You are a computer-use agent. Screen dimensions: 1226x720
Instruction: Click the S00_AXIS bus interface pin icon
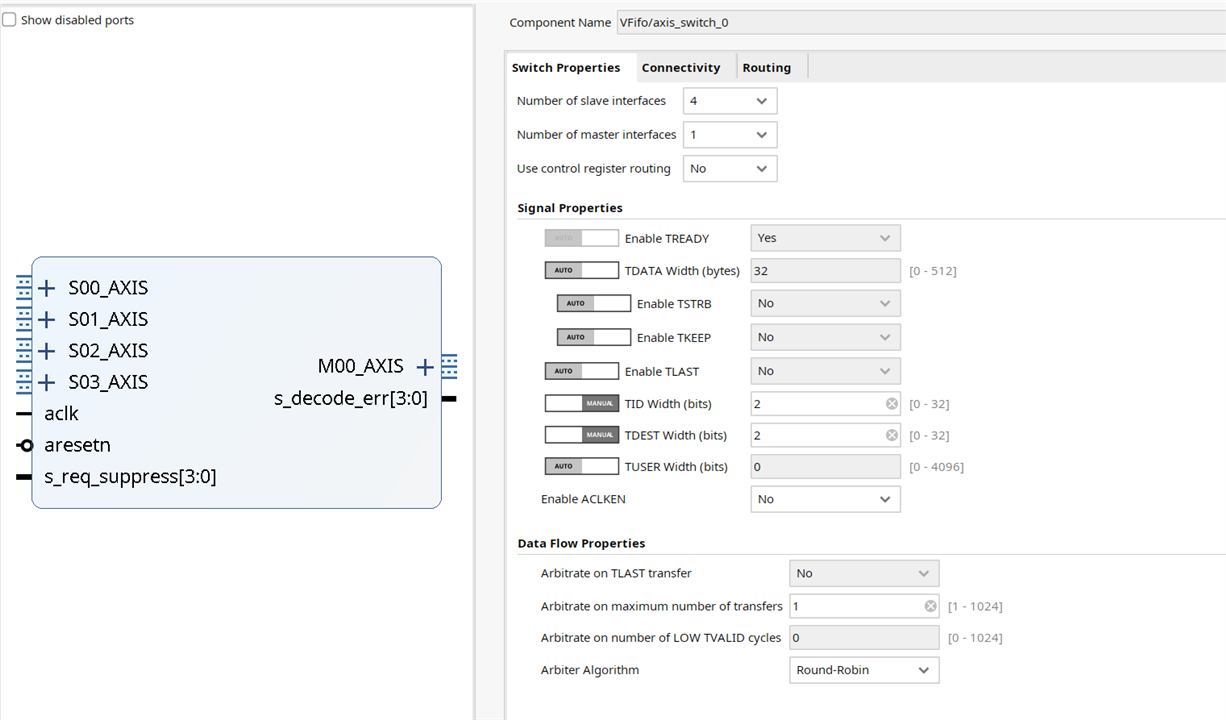(24, 288)
